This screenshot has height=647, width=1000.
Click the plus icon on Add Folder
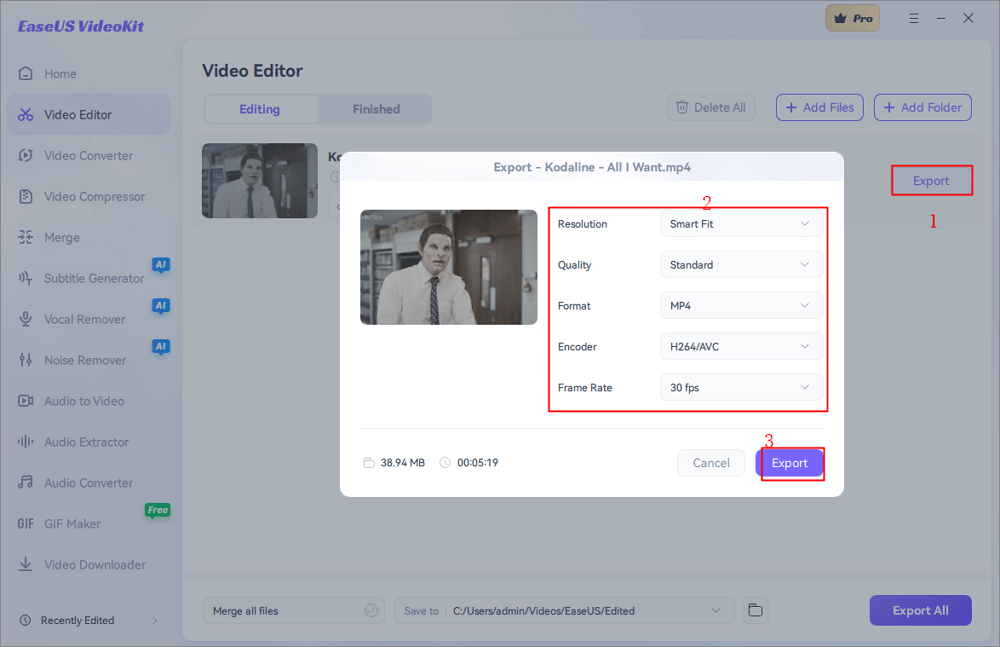coord(889,107)
